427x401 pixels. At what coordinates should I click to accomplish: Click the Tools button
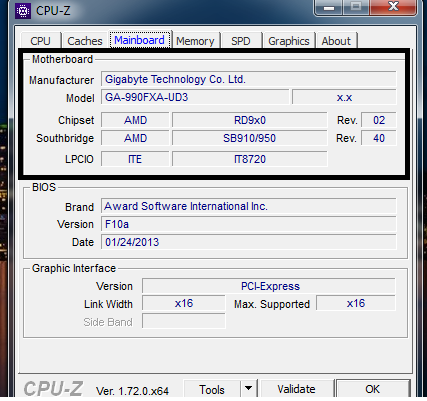pos(212,389)
